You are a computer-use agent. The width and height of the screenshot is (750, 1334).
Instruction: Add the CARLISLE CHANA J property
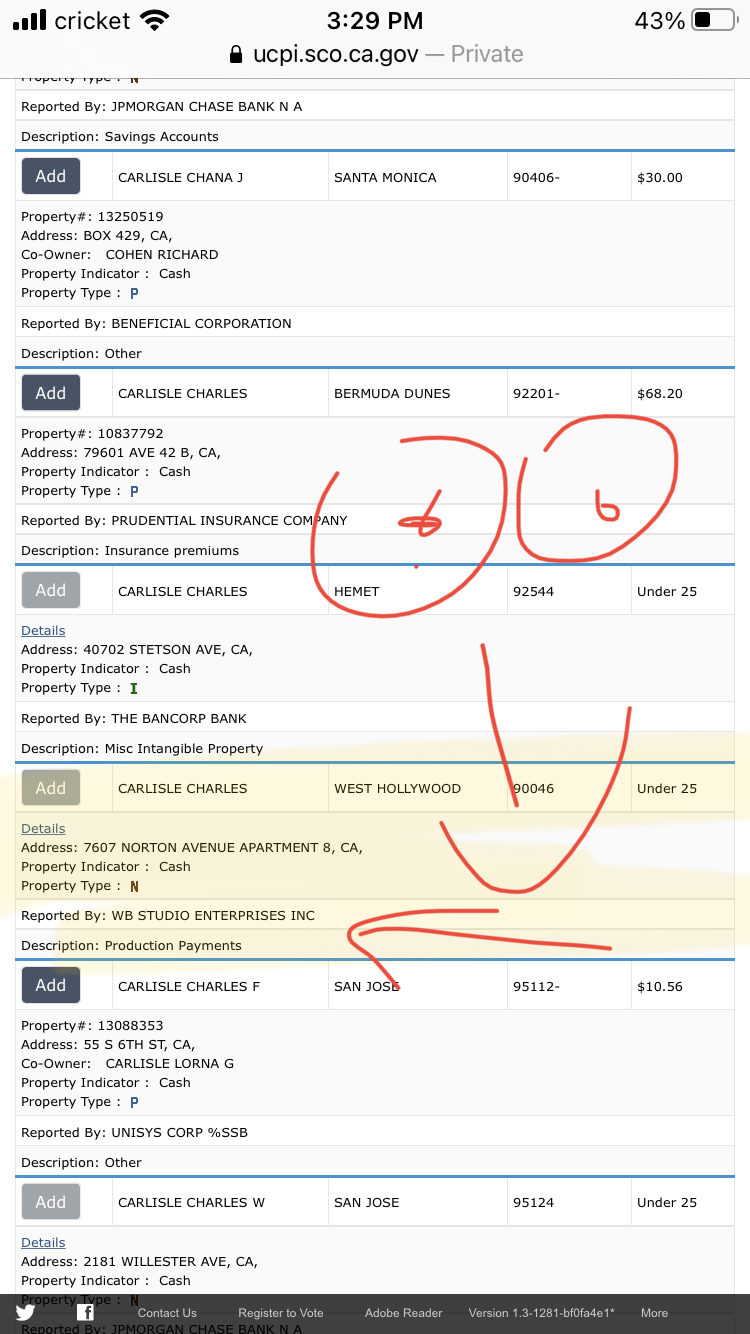[x=51, y=176]
